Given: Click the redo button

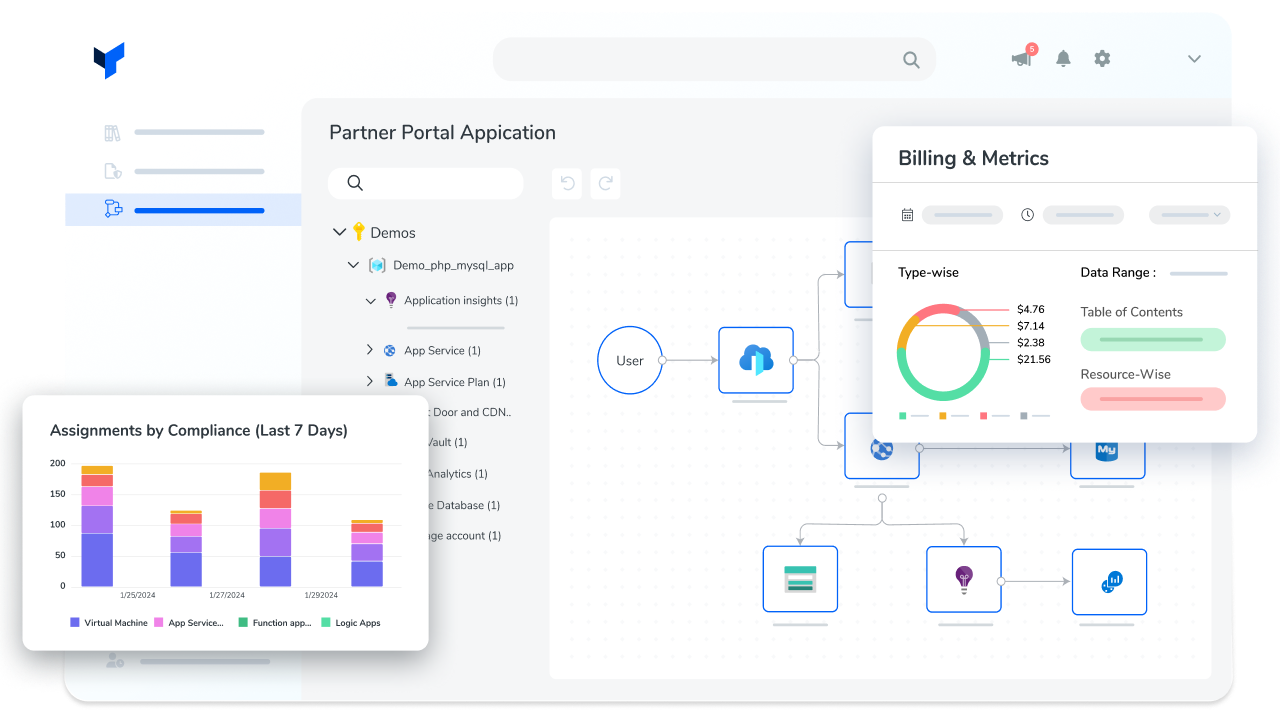Looking at the screenshot, I should click(x=605, y=183).
